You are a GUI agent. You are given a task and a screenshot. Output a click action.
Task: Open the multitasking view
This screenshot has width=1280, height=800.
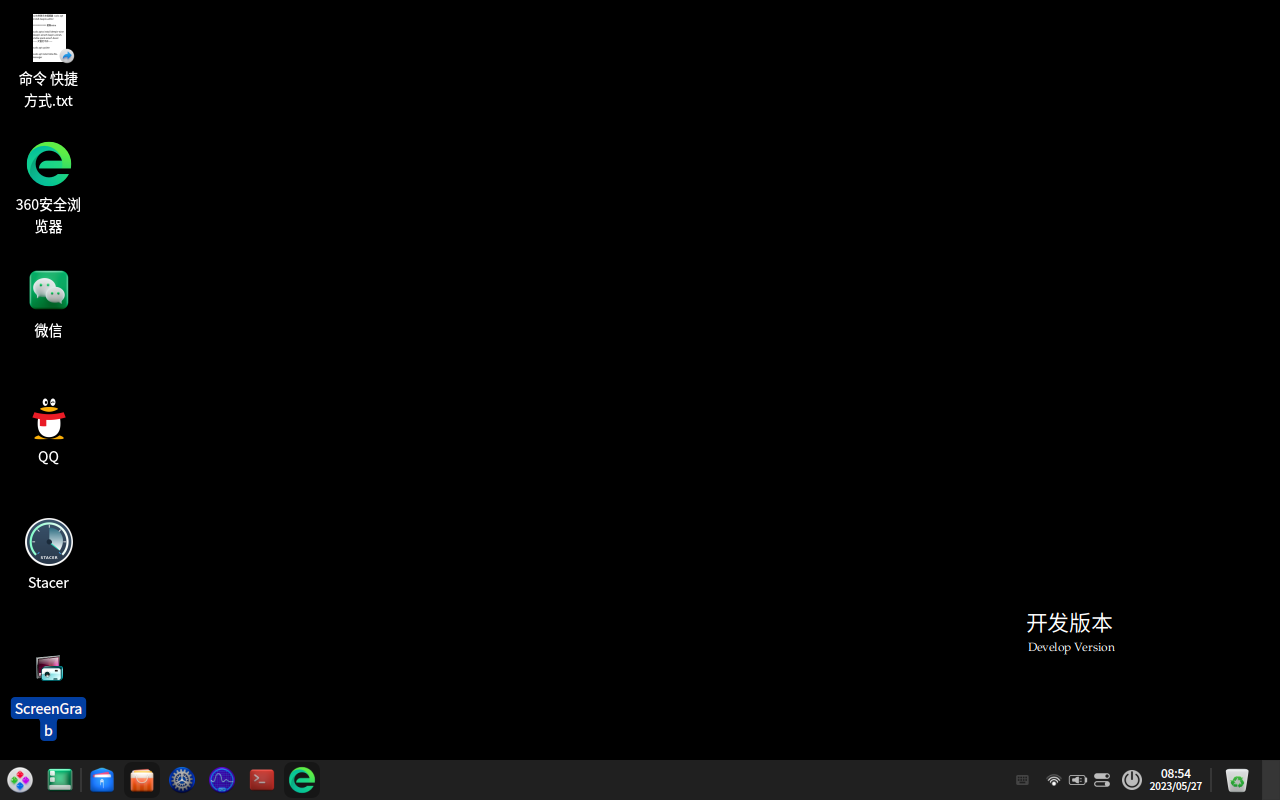[59, 780]
